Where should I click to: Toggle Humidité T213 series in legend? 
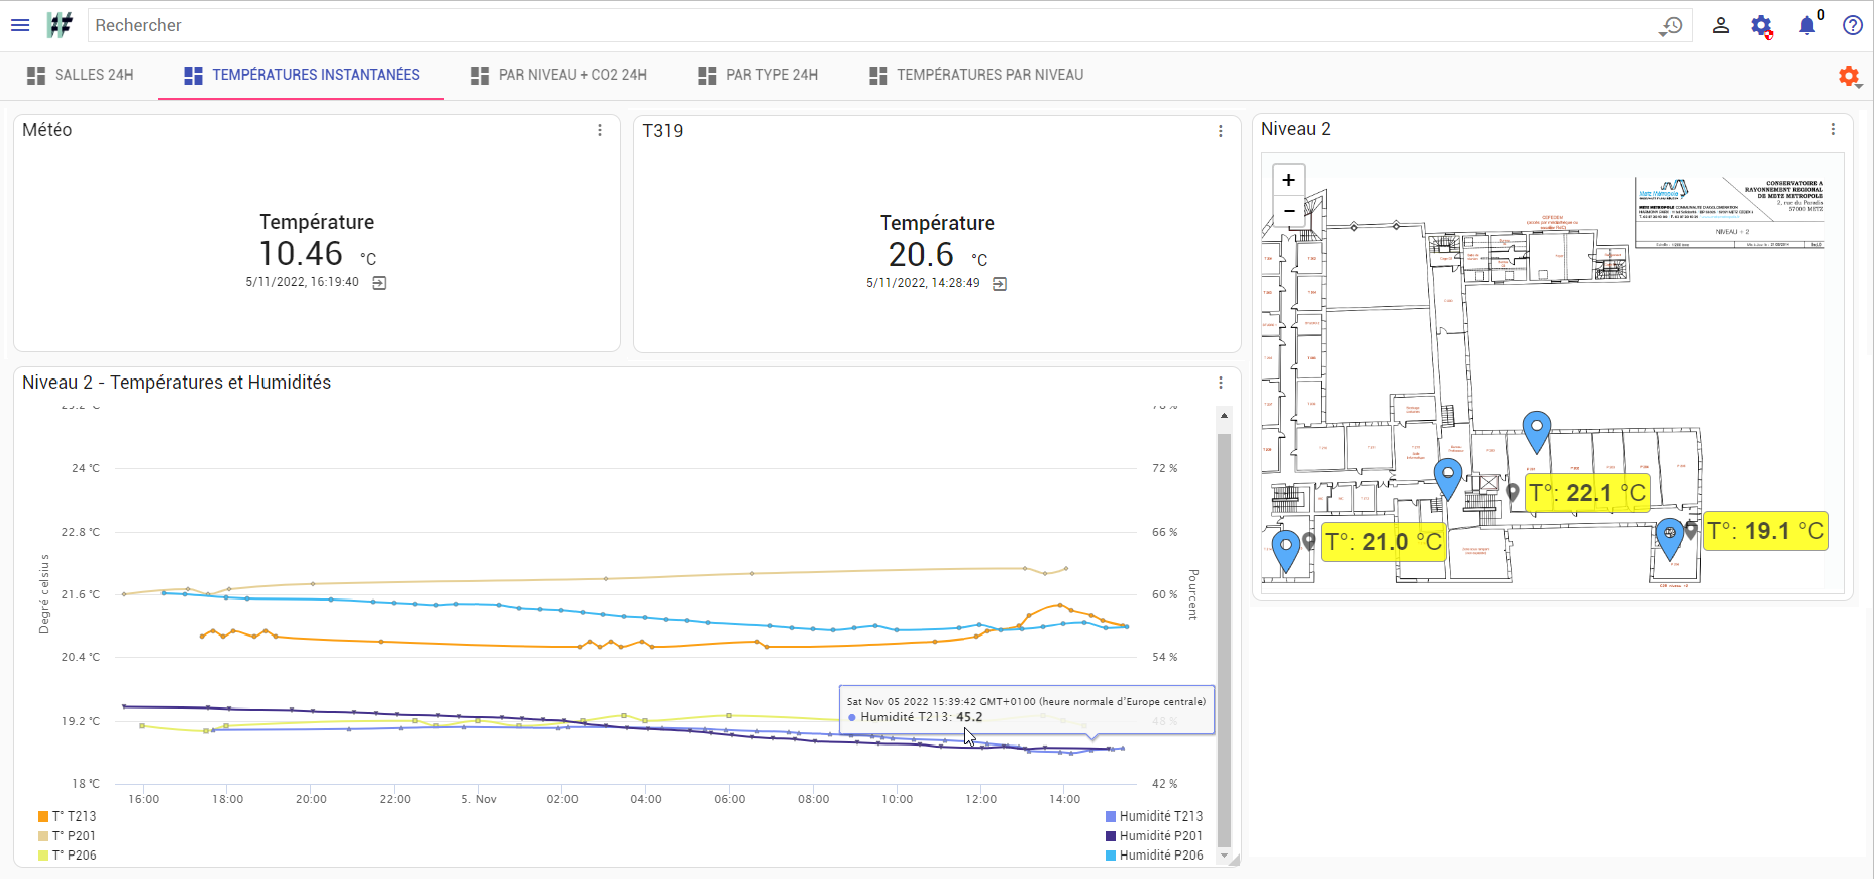[x=1154, y=816]
